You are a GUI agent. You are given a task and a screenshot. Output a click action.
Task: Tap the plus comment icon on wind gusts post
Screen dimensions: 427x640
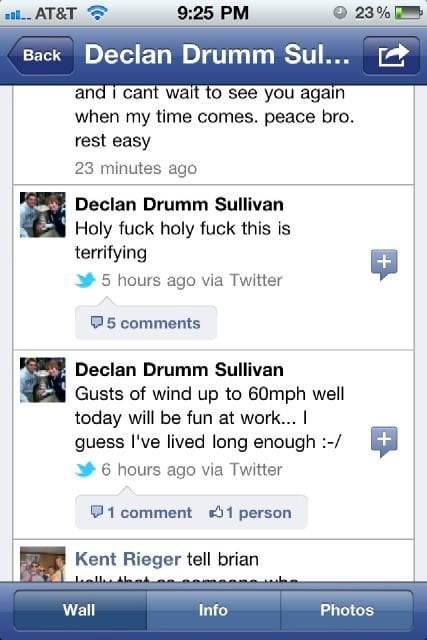[x=384, y=442]
